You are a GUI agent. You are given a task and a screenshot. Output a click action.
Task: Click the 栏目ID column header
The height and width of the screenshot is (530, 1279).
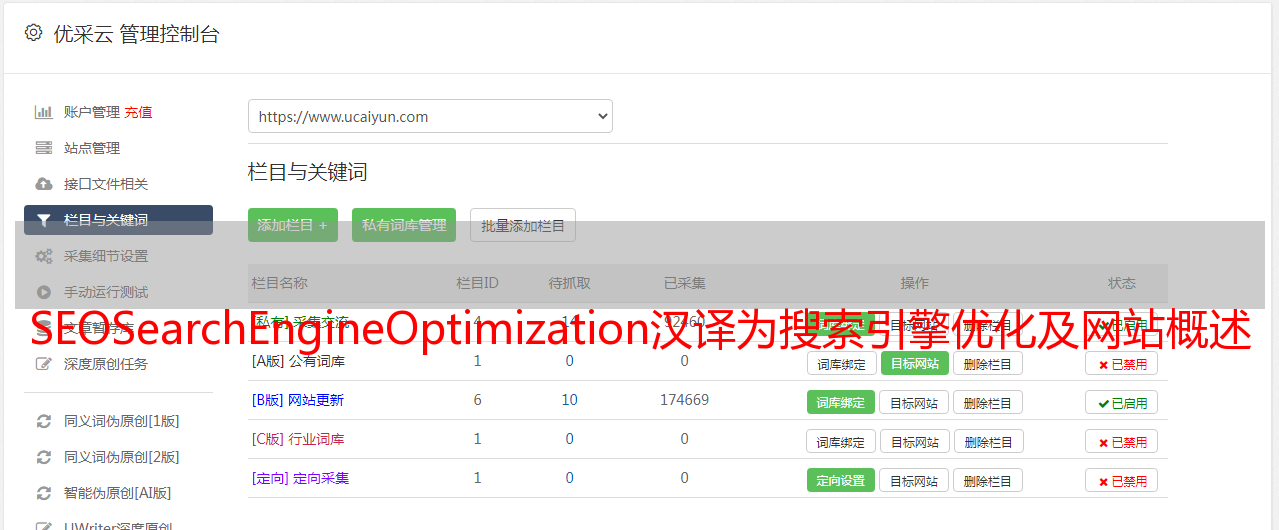tap(477, 283)
